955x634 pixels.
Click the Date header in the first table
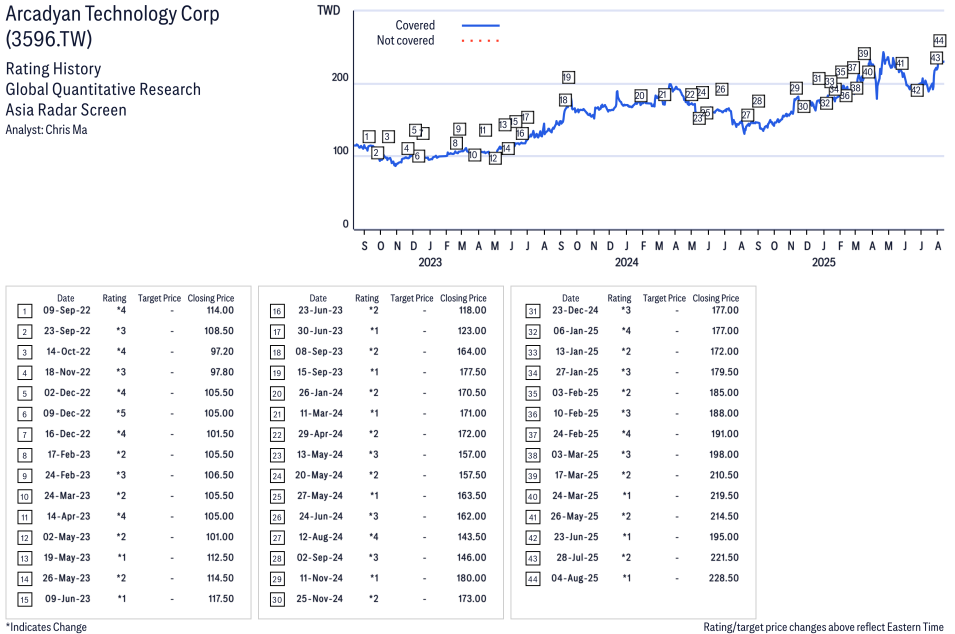click(x=66, y=298)
